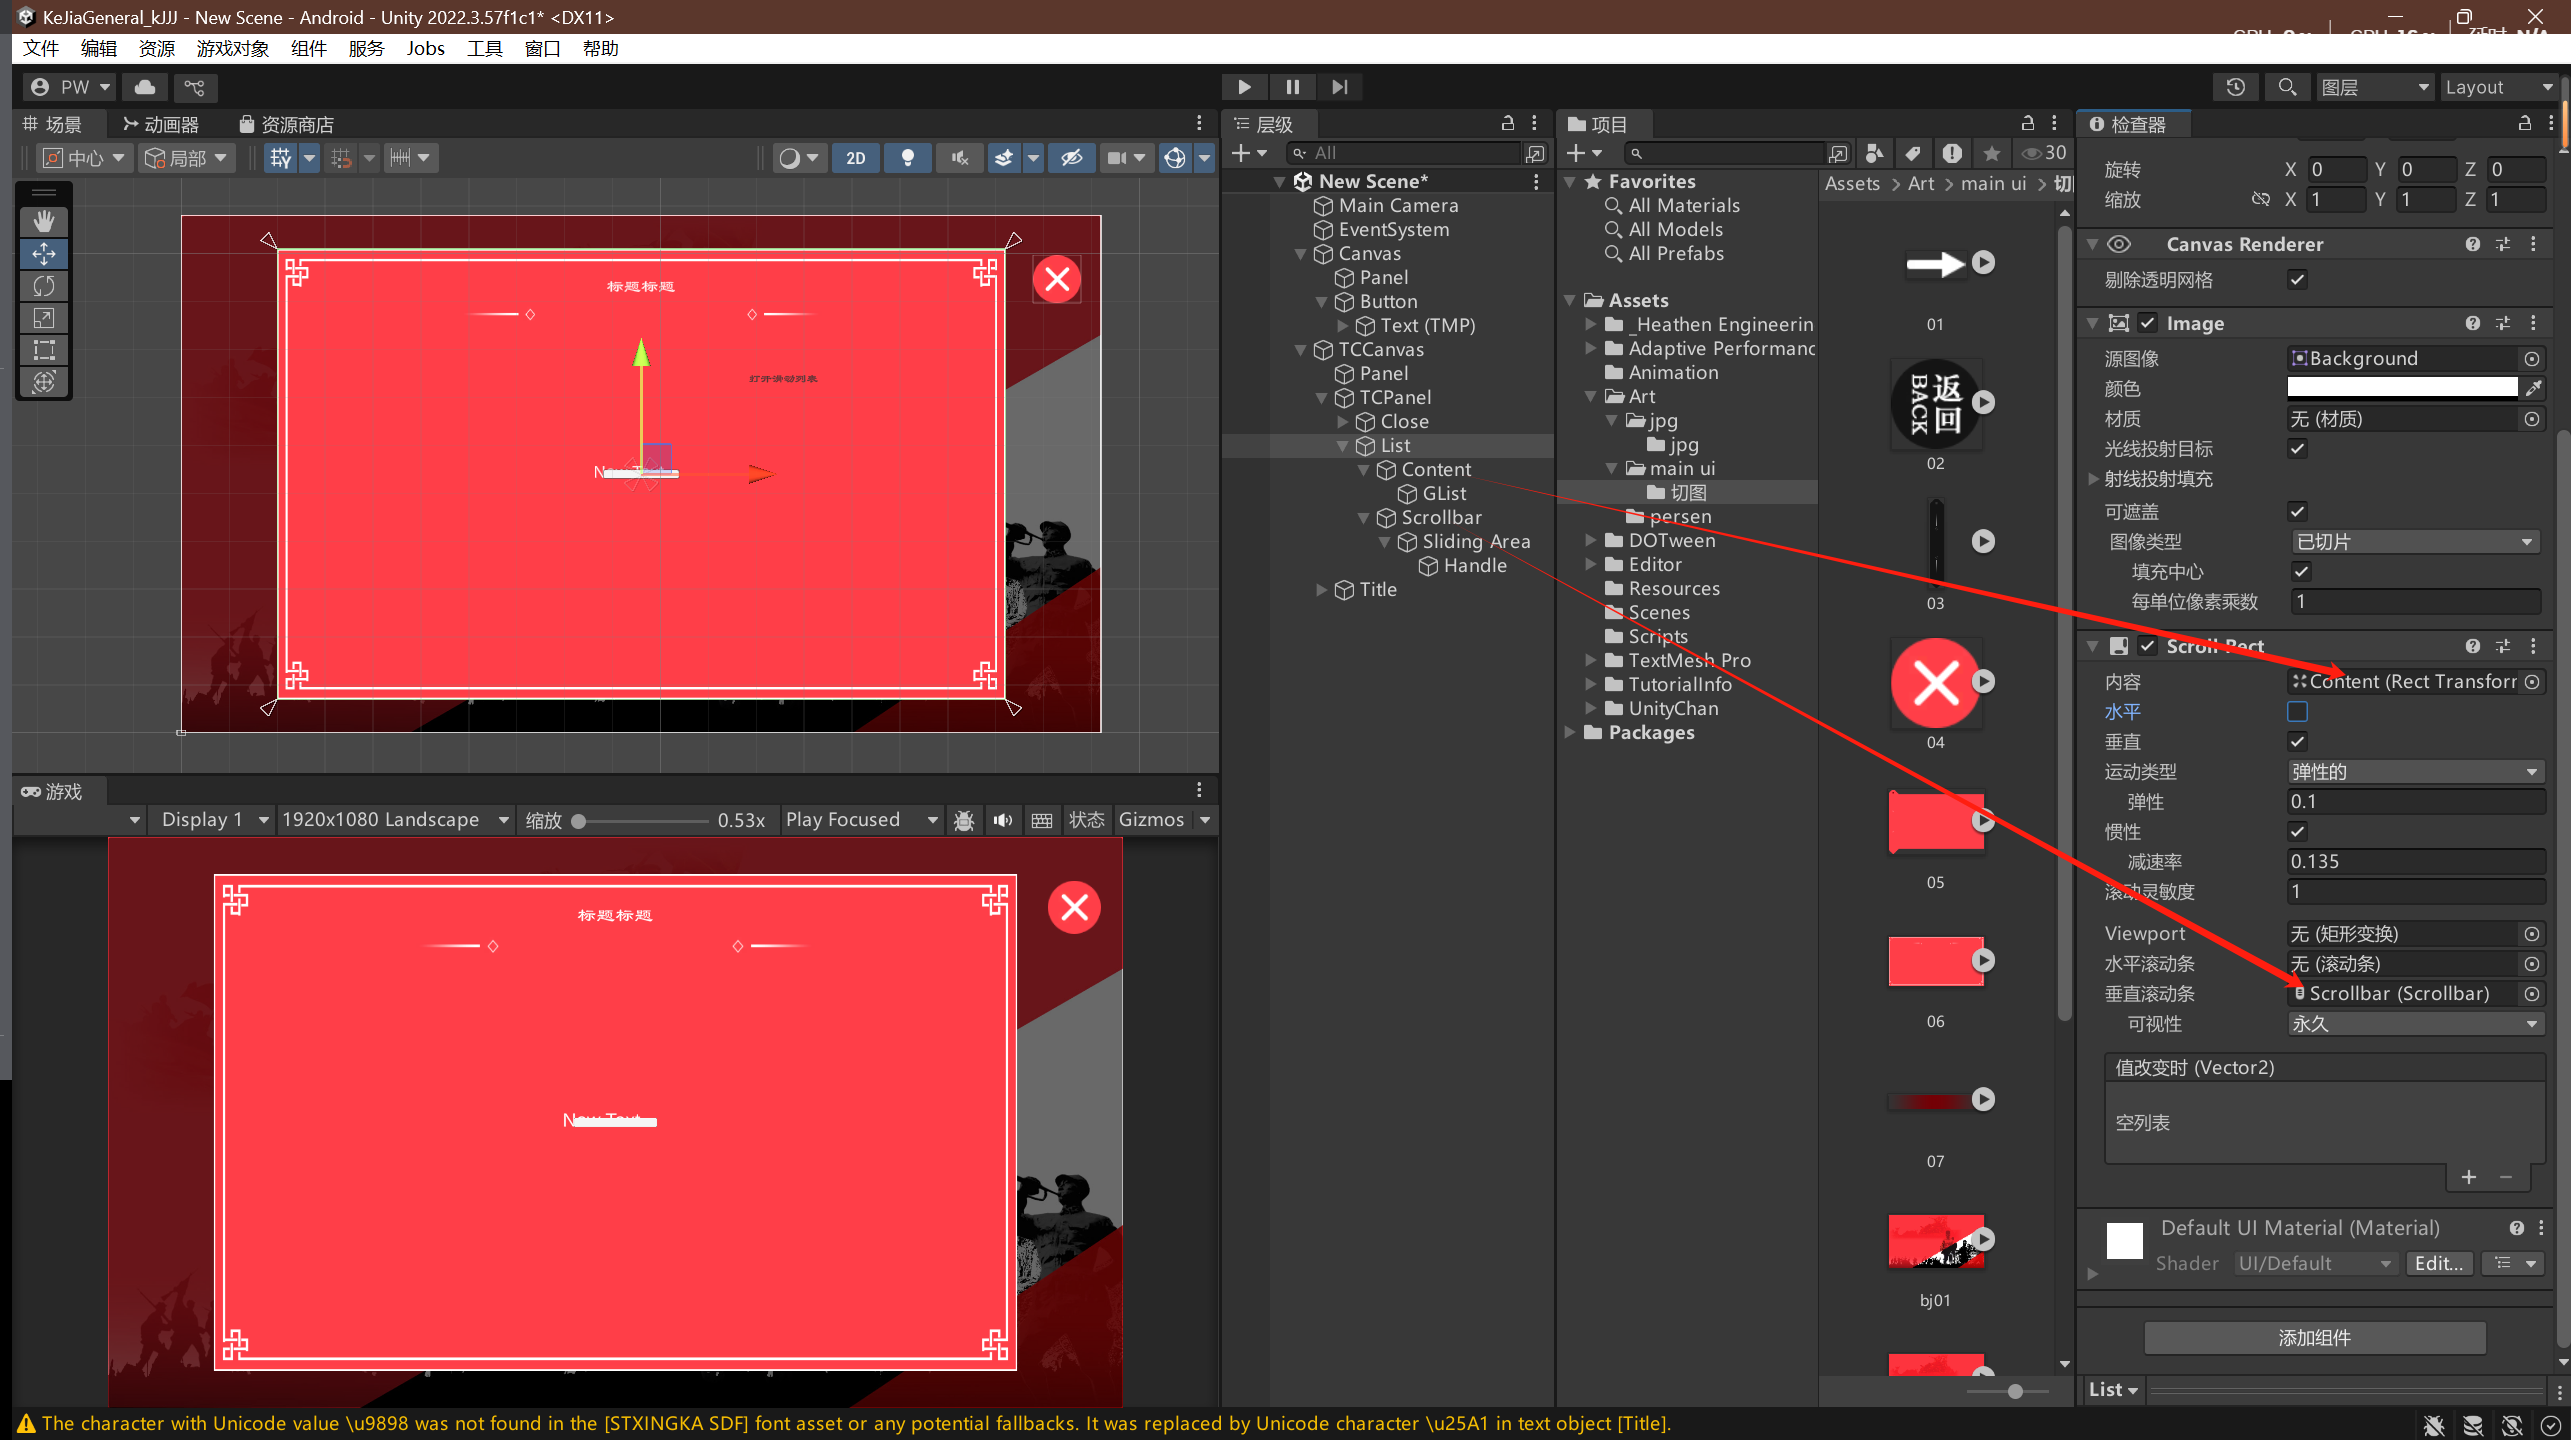This screenshot has width=2571, height=1440.
Task: Open the cloud services icon
Action: [x=145, y=87]
